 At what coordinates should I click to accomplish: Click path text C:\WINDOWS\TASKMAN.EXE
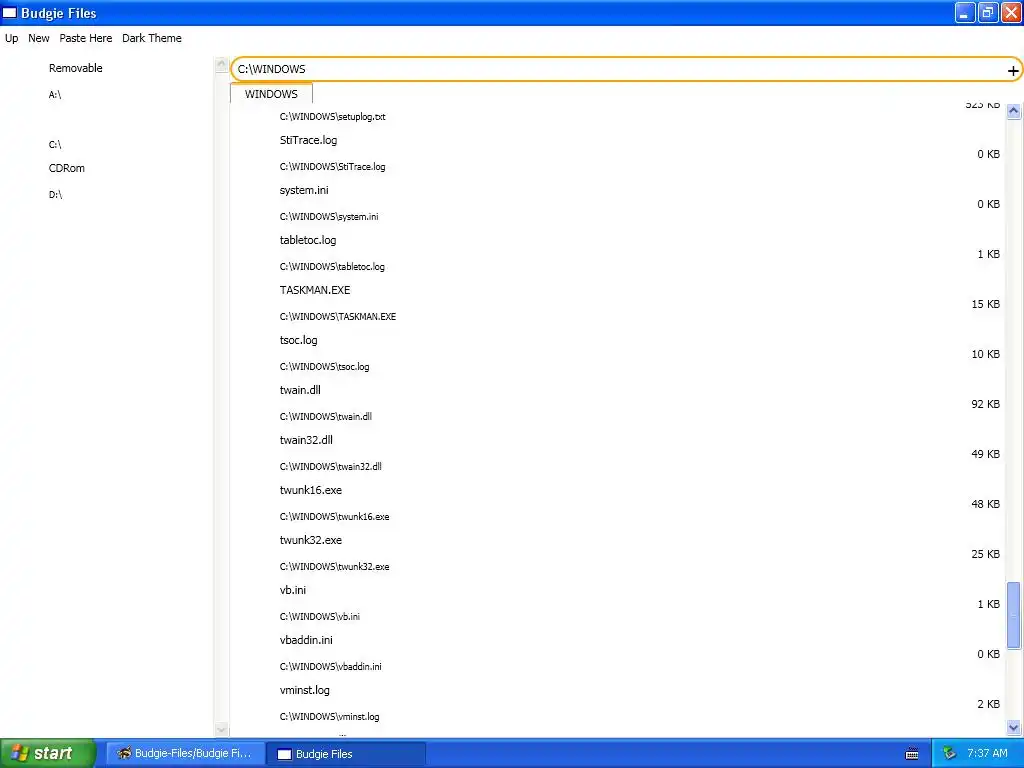point(338,317)
